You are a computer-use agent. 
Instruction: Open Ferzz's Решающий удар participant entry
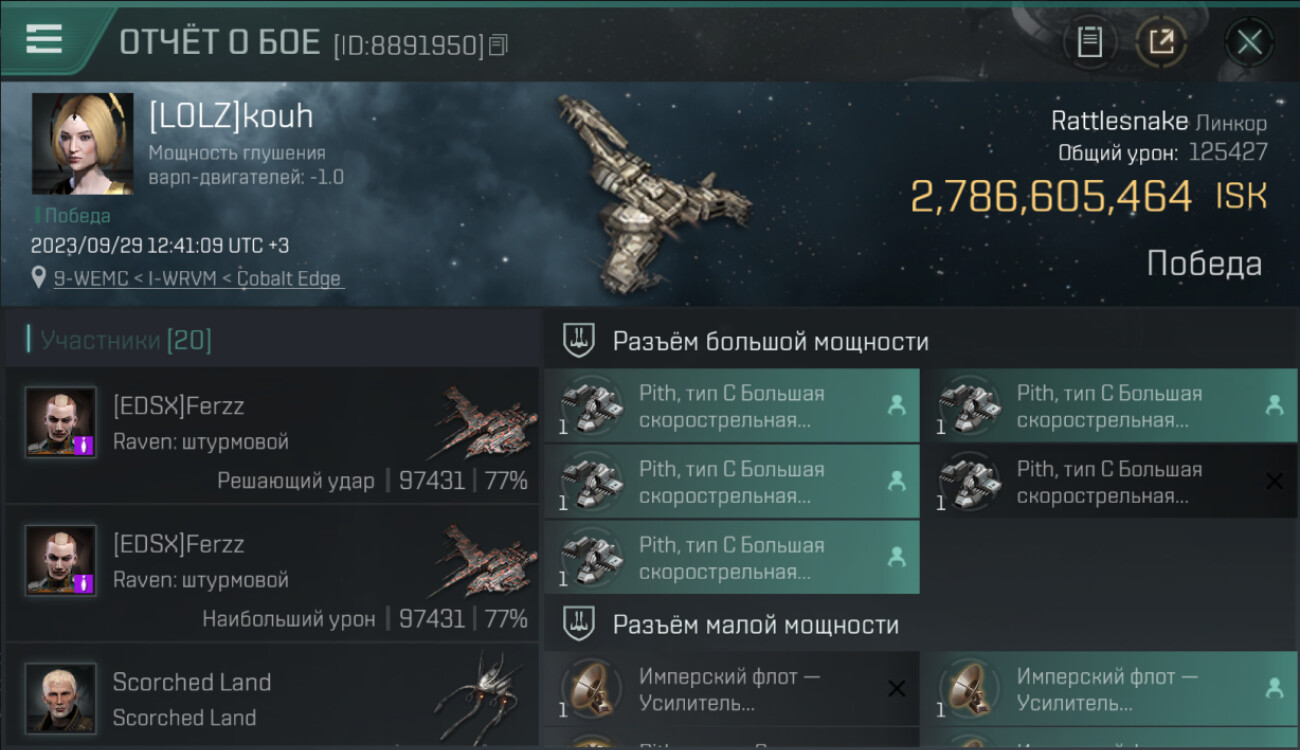[x=272, y=435]
